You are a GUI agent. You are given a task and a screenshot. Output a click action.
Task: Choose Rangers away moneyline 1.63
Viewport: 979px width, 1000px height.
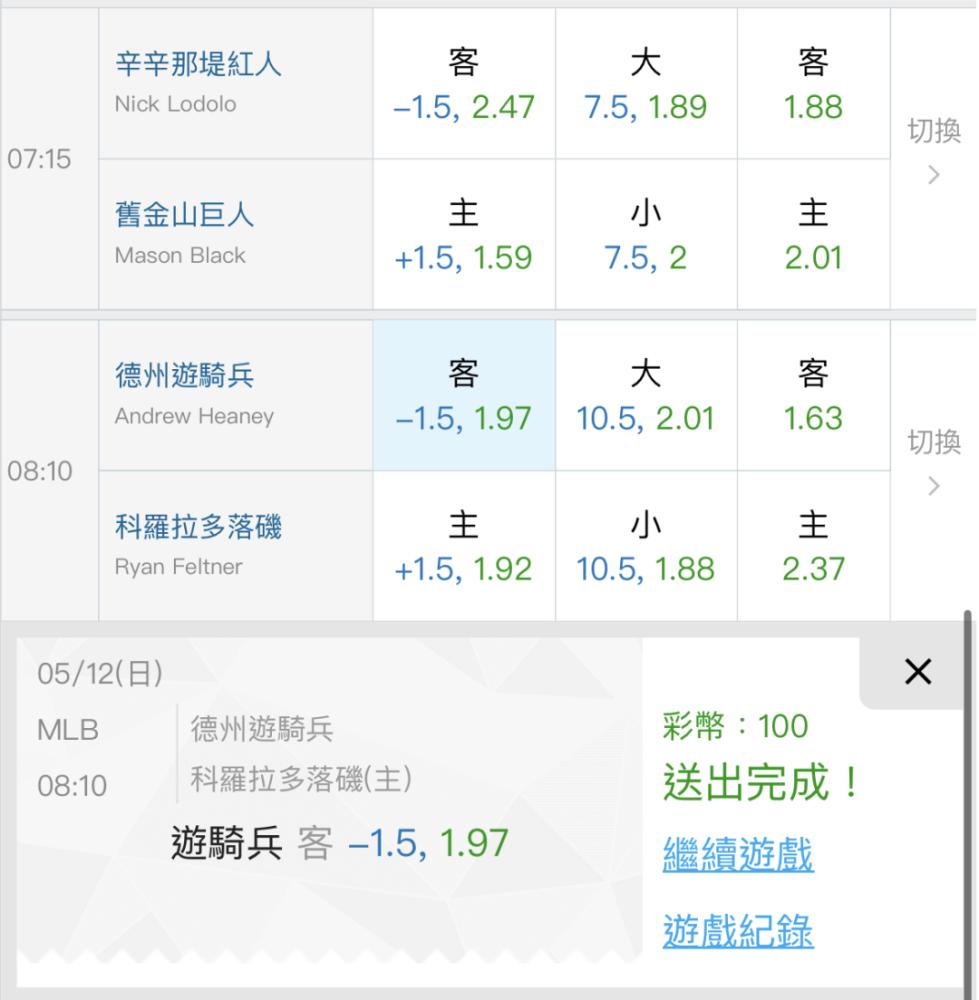[813, 396]
